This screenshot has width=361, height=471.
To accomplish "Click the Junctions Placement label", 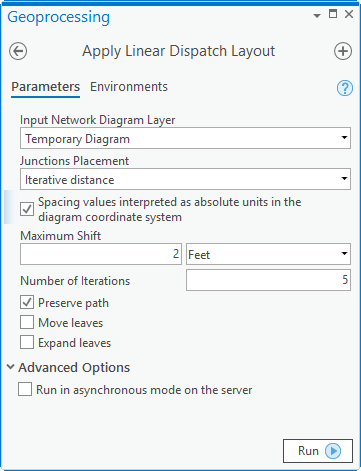I will click(74, 161).
